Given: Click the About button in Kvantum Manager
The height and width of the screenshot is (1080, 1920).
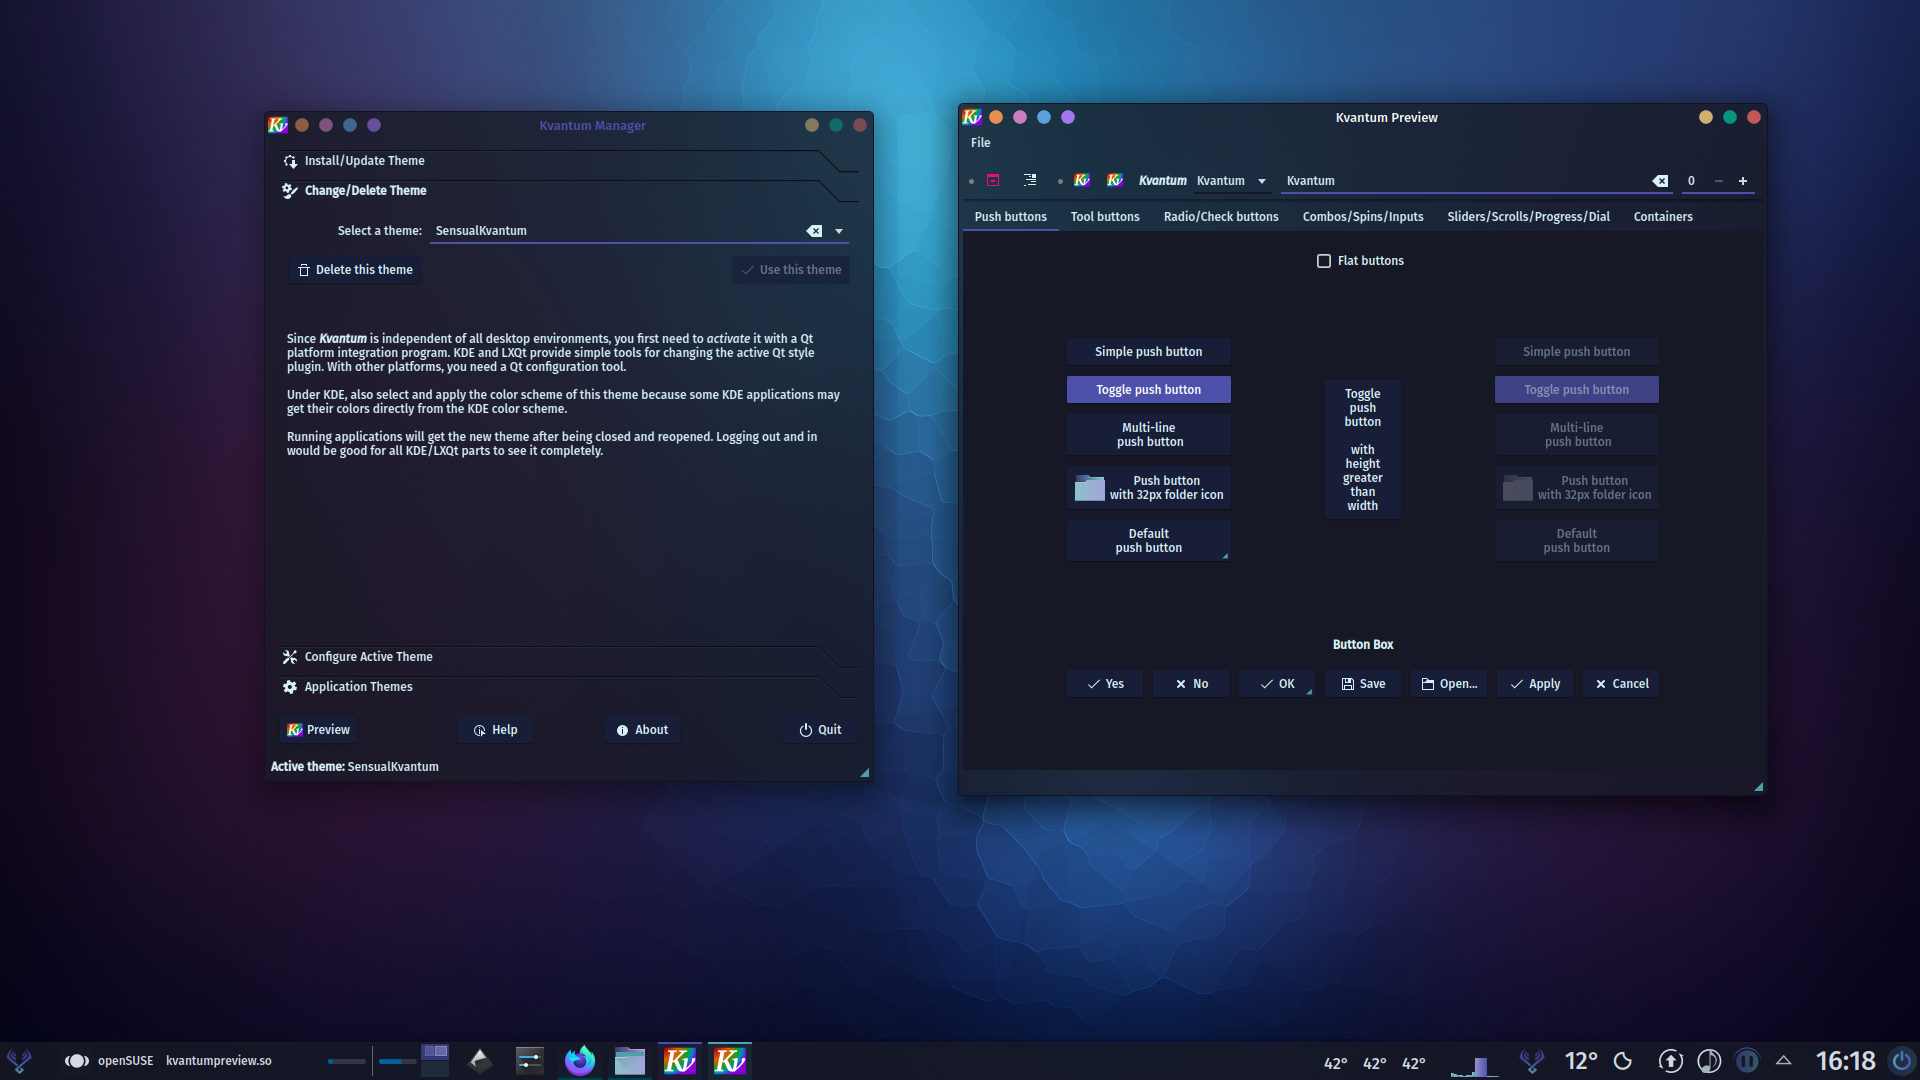Looking at the screenshot, I should [642, 730].
